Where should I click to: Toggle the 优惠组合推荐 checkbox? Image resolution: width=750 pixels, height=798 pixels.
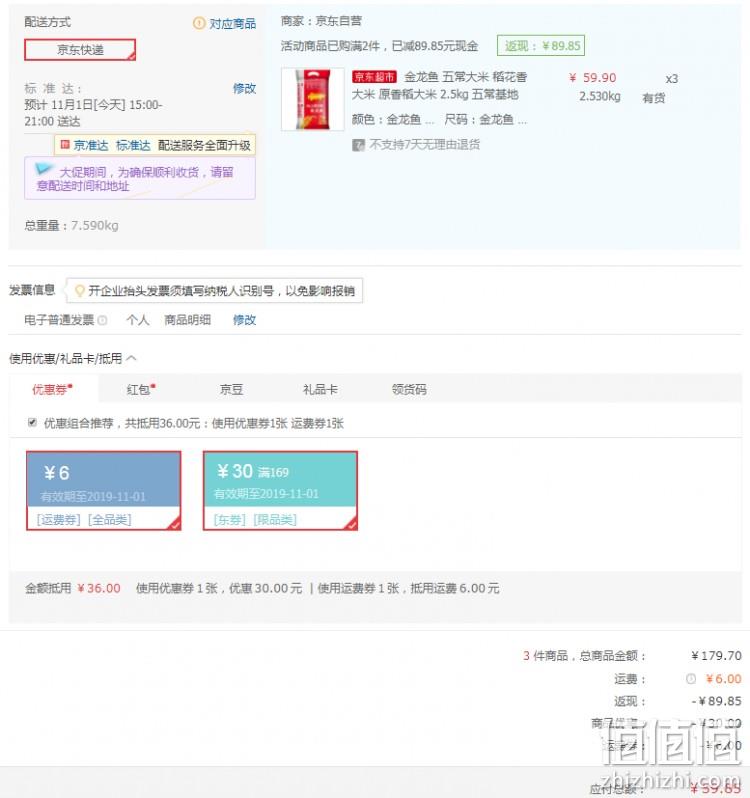33,422
